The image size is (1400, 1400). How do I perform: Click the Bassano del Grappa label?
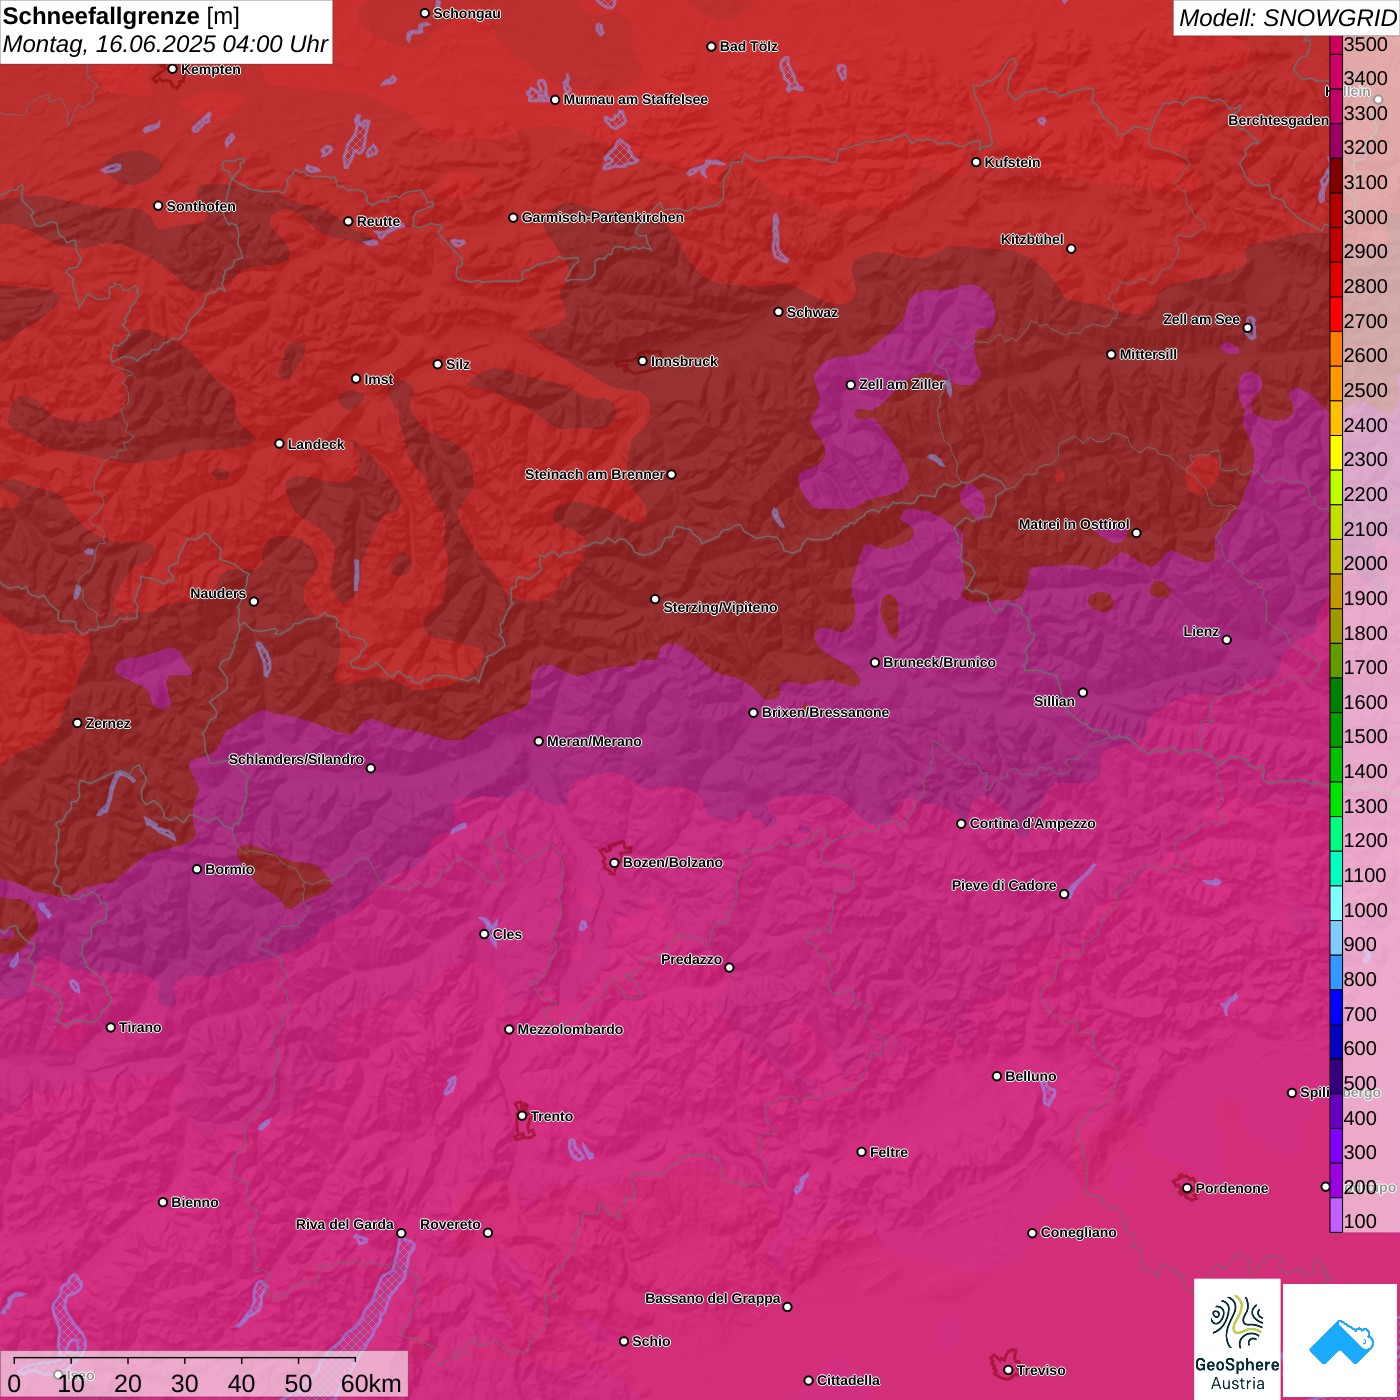coord(712,1299)
